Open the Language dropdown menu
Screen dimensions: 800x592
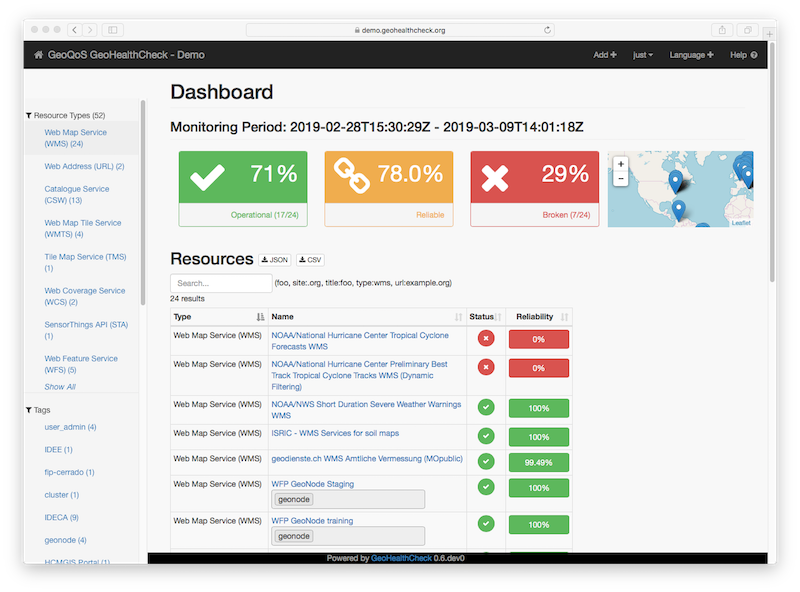tap(691, 55)
